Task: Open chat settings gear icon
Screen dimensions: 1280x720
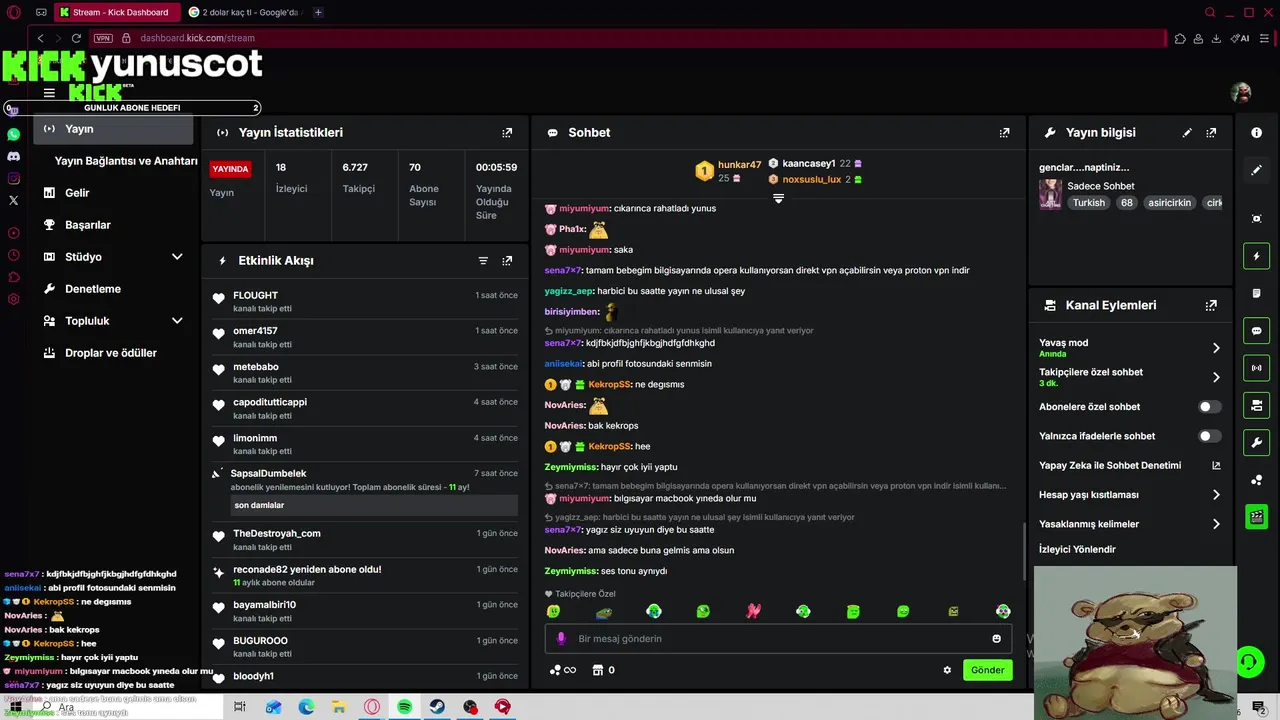Action: coord(947,670)
